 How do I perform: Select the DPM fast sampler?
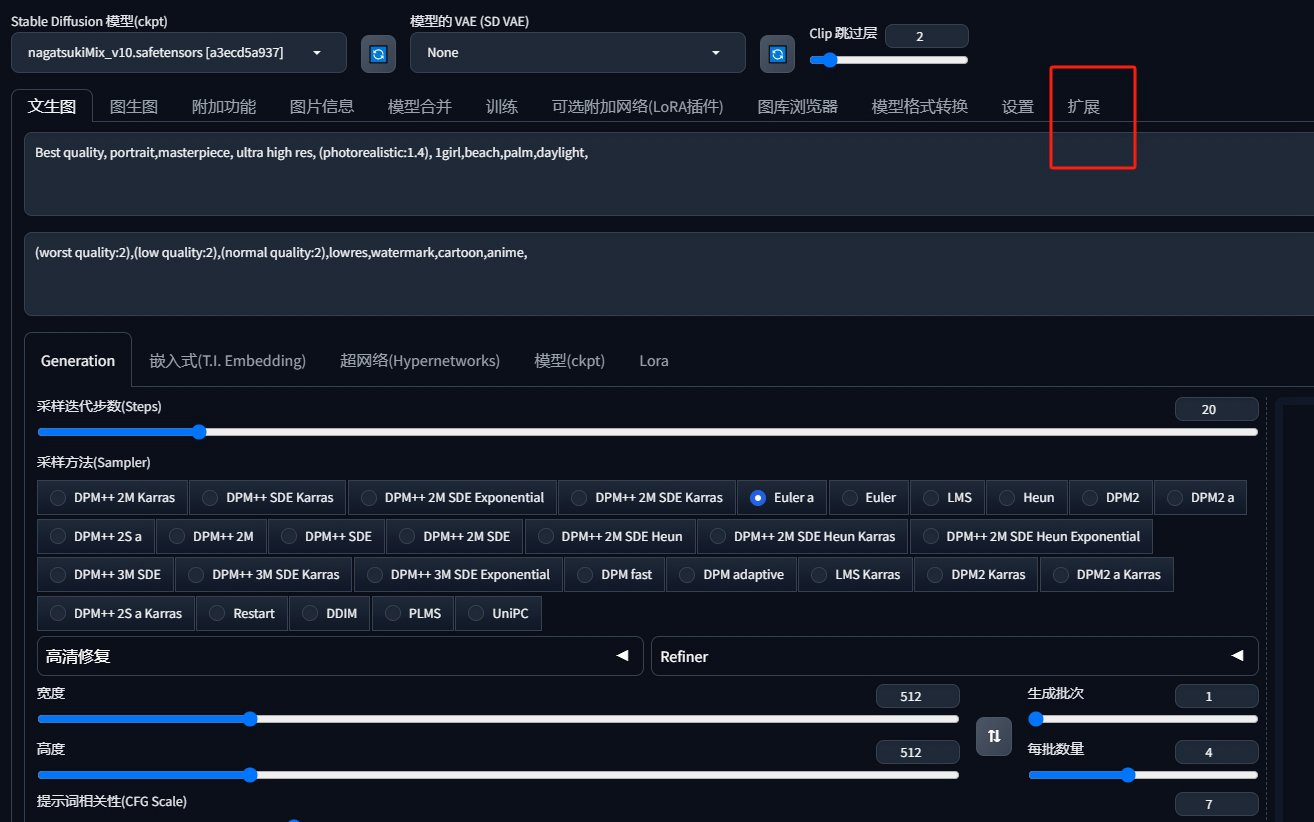pyautogui.click(x=614, y=574)
